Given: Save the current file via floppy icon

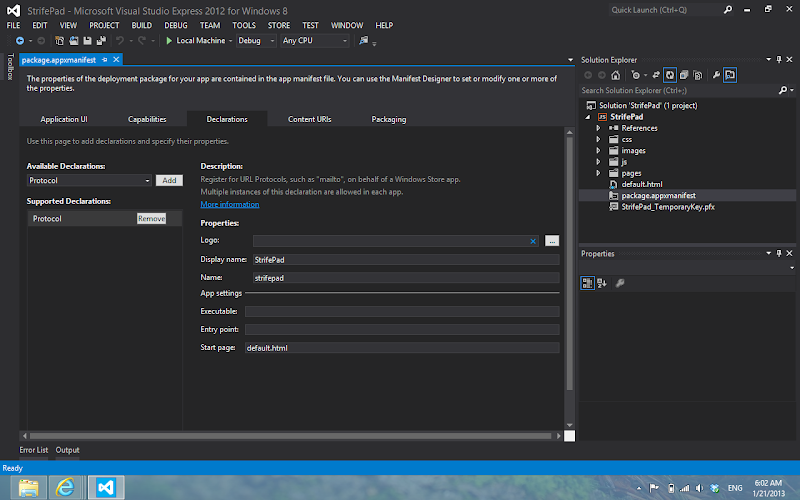Looking at the screenshot, I should [87, 41].
